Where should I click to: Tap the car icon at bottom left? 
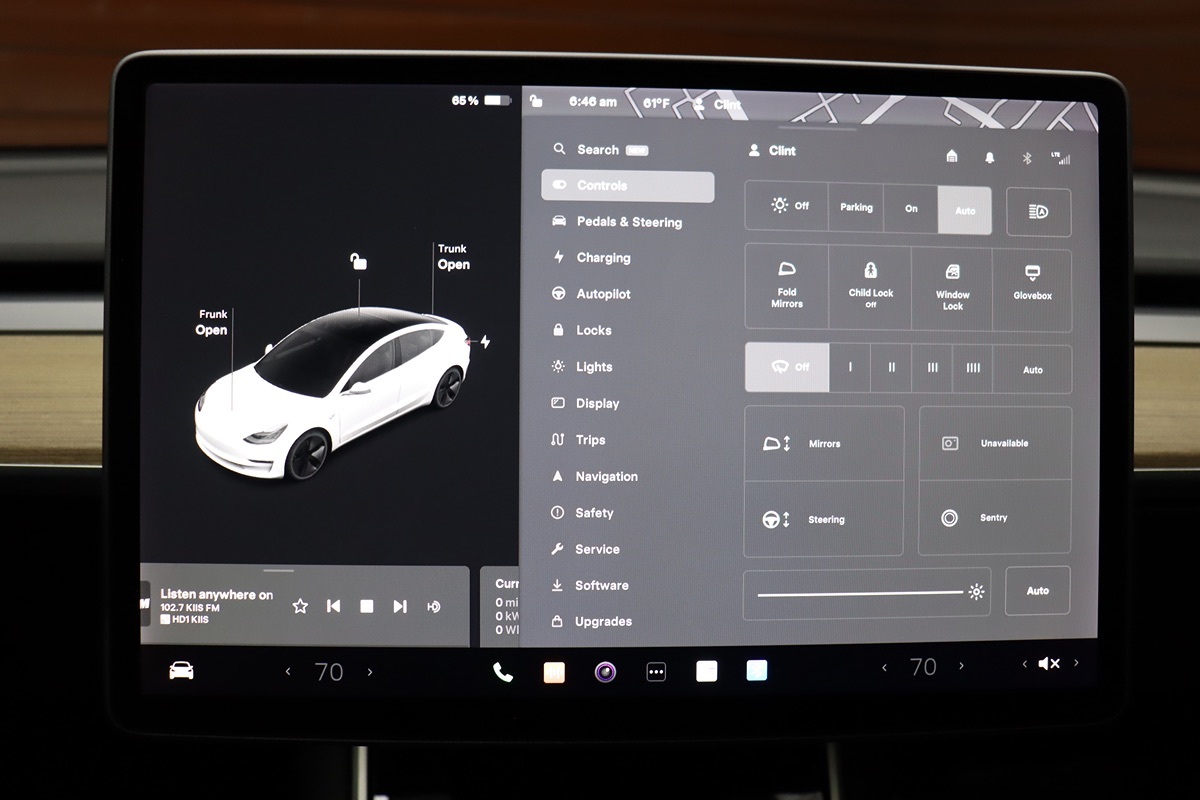pos(181,671)
